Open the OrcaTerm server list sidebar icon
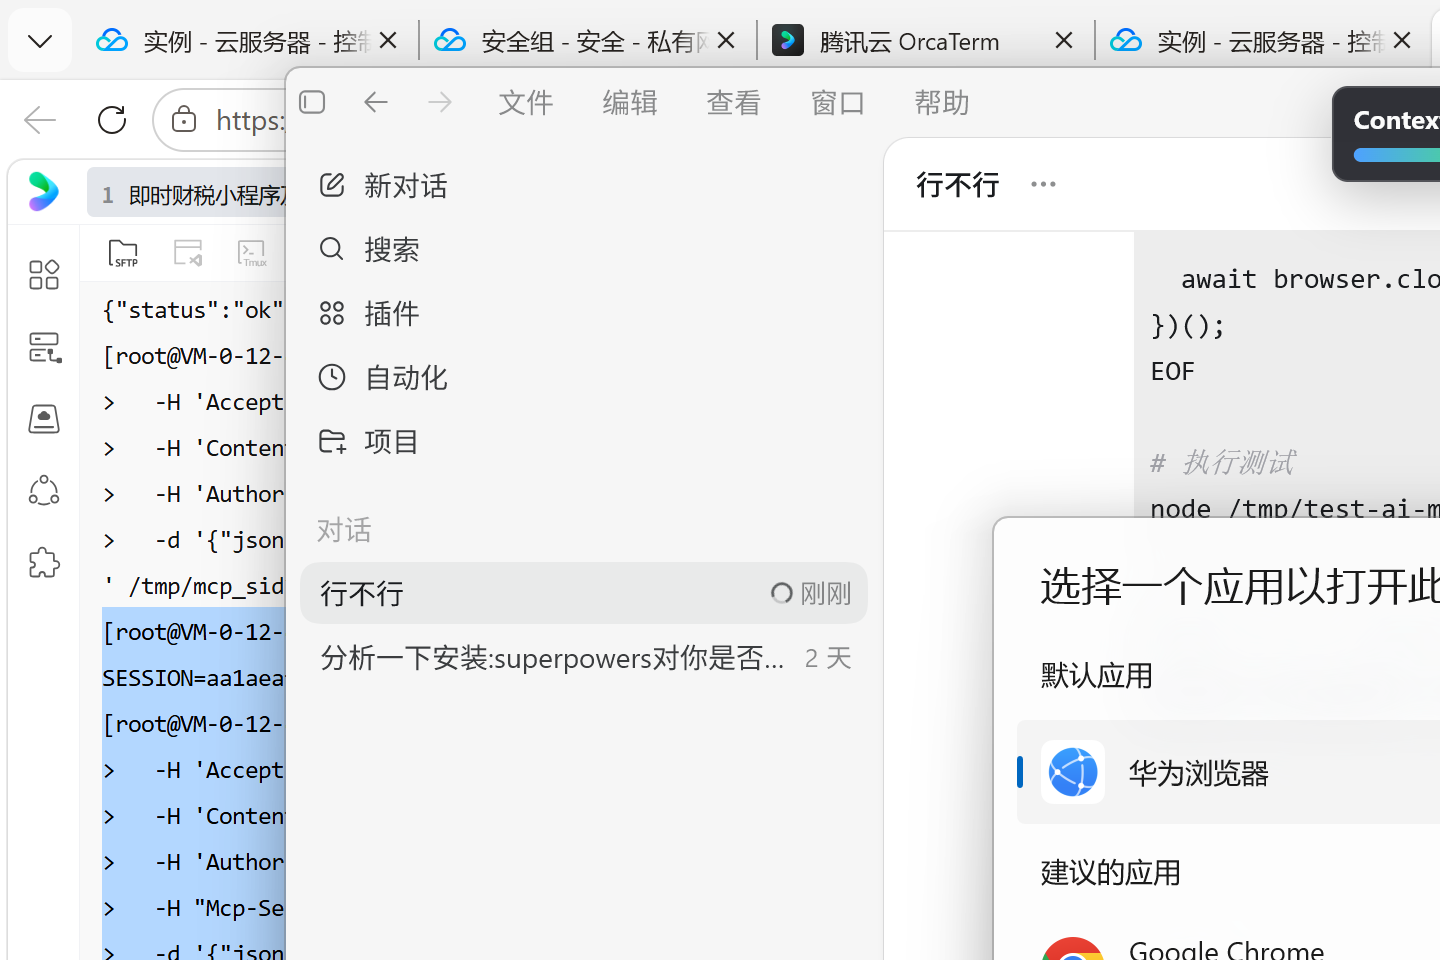The image size is (1440, 960). [44, 347]
